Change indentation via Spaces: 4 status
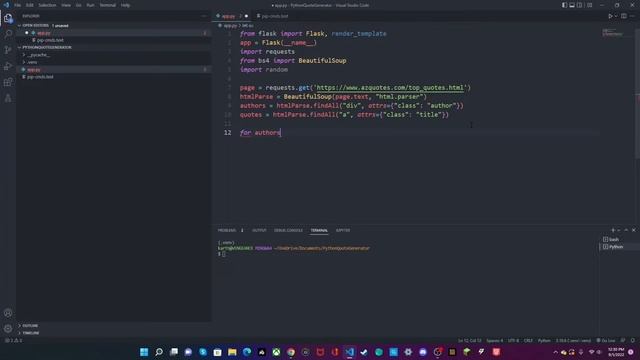This screenshot has height=360, width=640. (494, 340)
